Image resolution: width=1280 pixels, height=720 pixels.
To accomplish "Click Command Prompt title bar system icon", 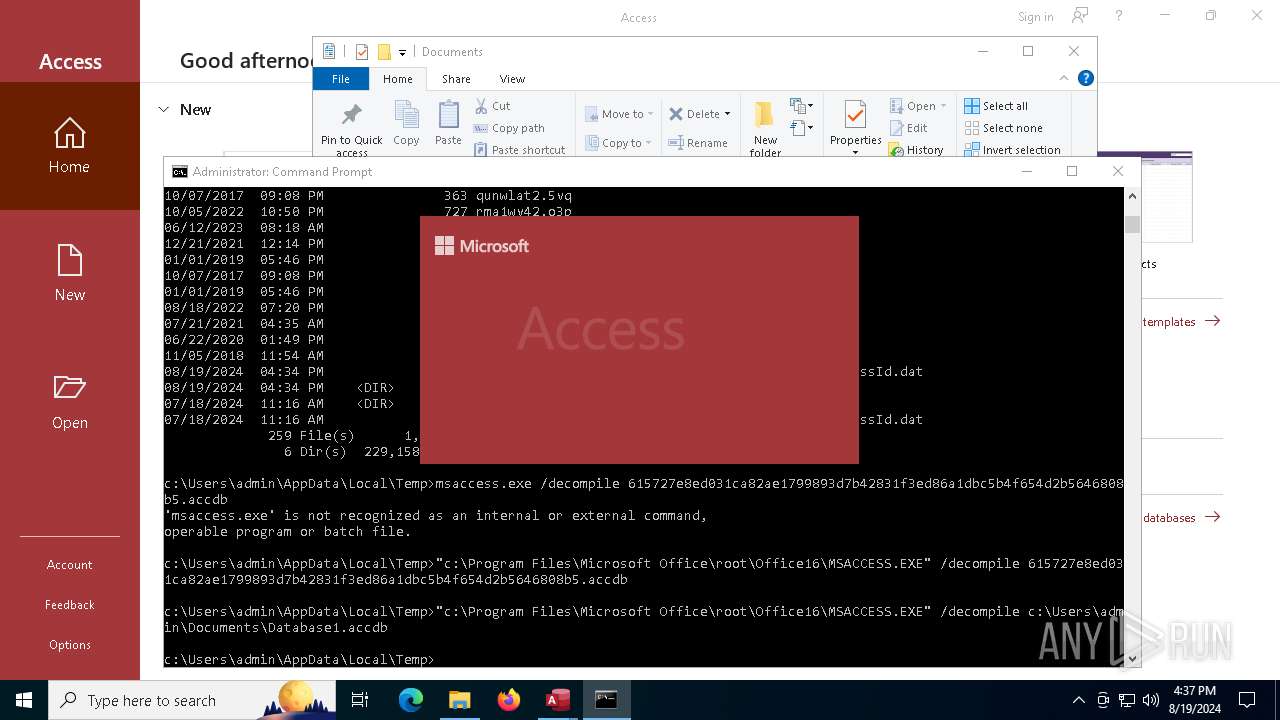I will [x=180, y=172].
